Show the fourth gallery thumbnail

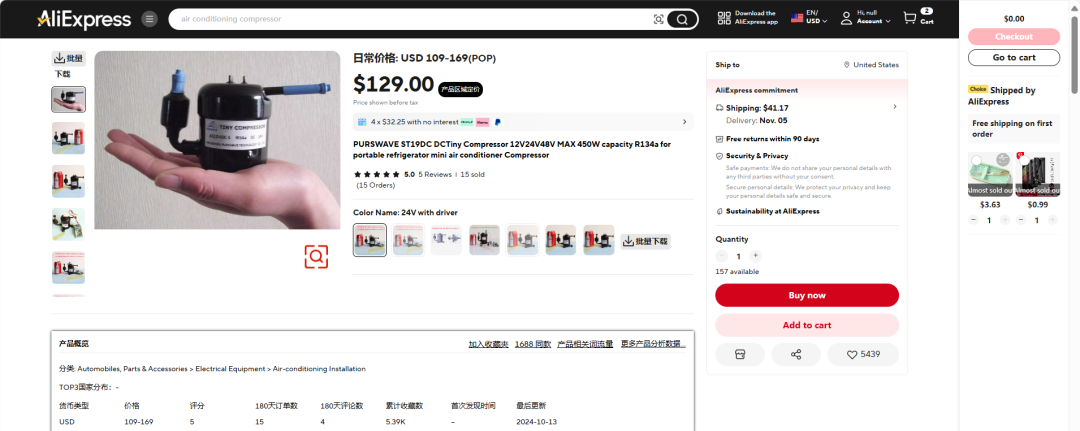pyautogui.click(x=69, y=224)
